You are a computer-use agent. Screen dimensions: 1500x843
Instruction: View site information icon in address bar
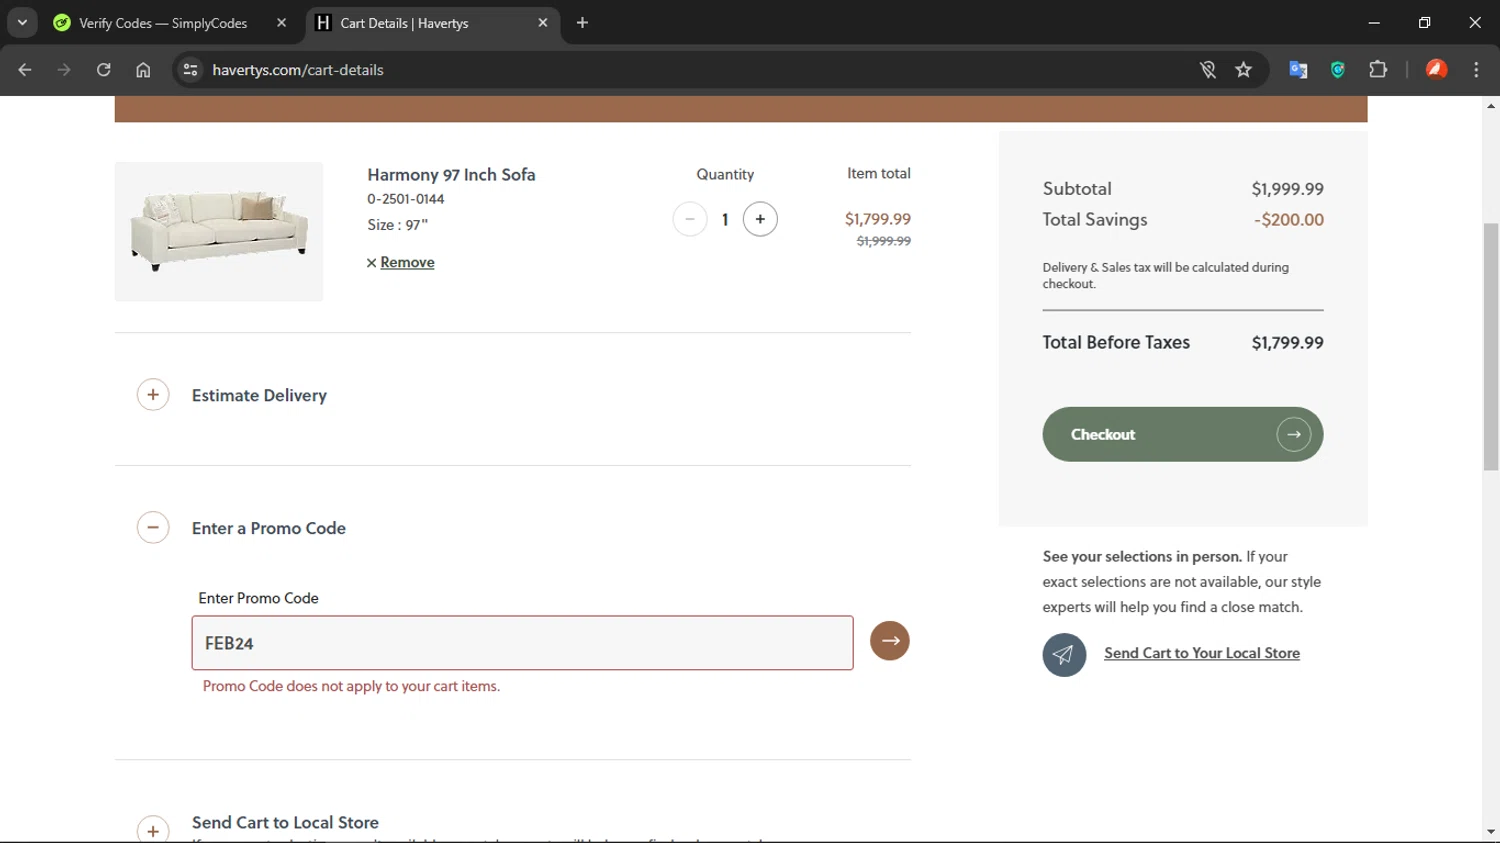(x=190, y=70)
